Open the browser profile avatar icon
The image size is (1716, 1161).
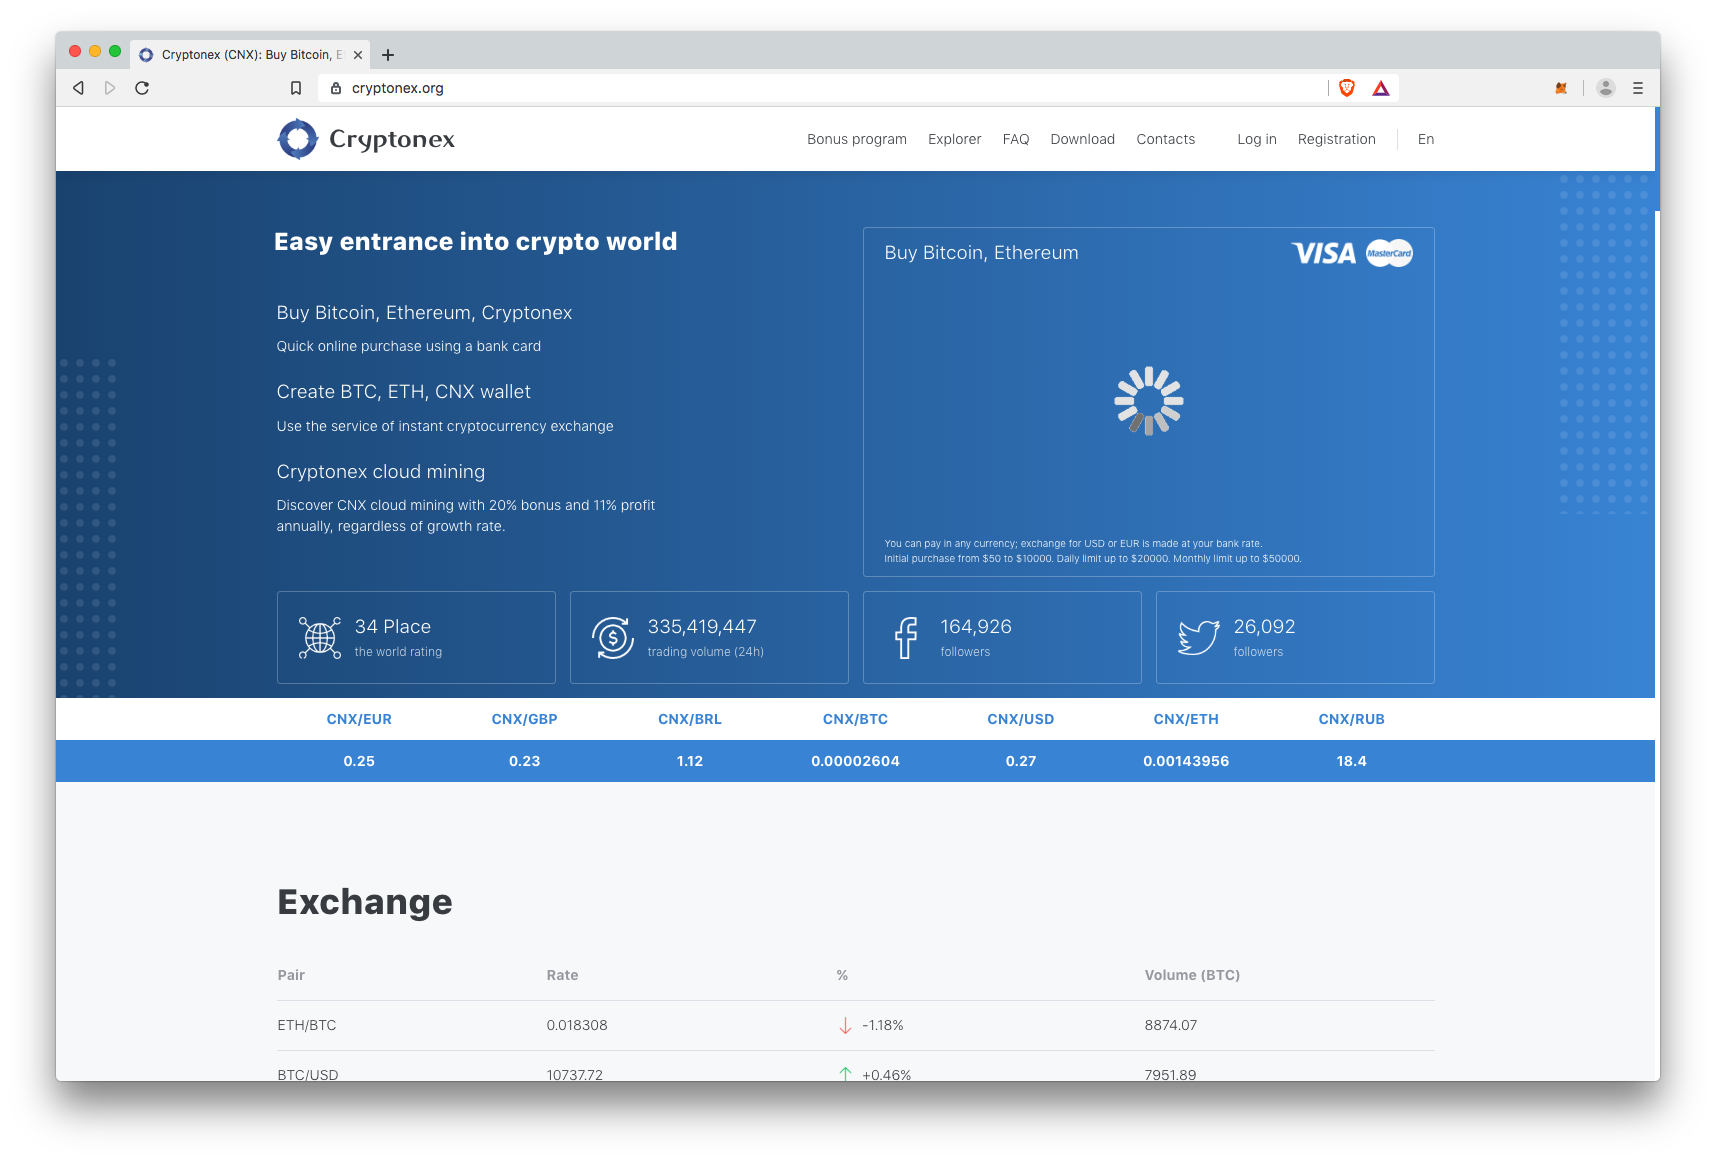click(x=1606, y=88)
